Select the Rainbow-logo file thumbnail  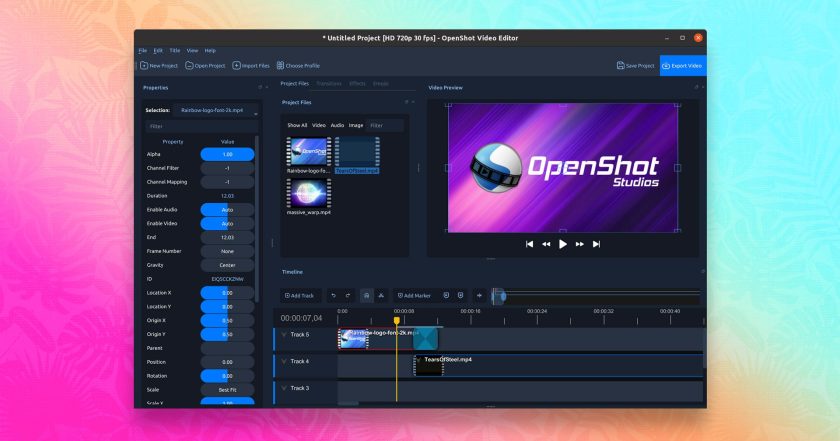309,152
